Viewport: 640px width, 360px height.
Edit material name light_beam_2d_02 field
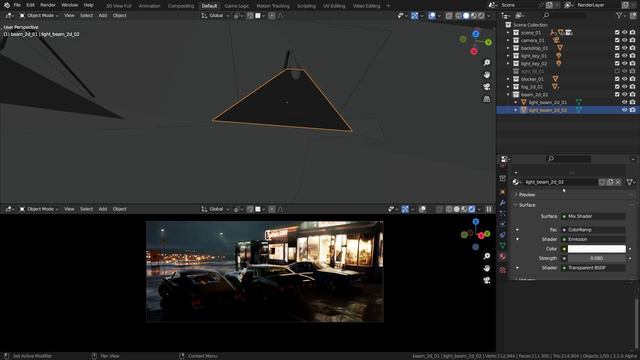pyautogui.click(x=560, y=182)
